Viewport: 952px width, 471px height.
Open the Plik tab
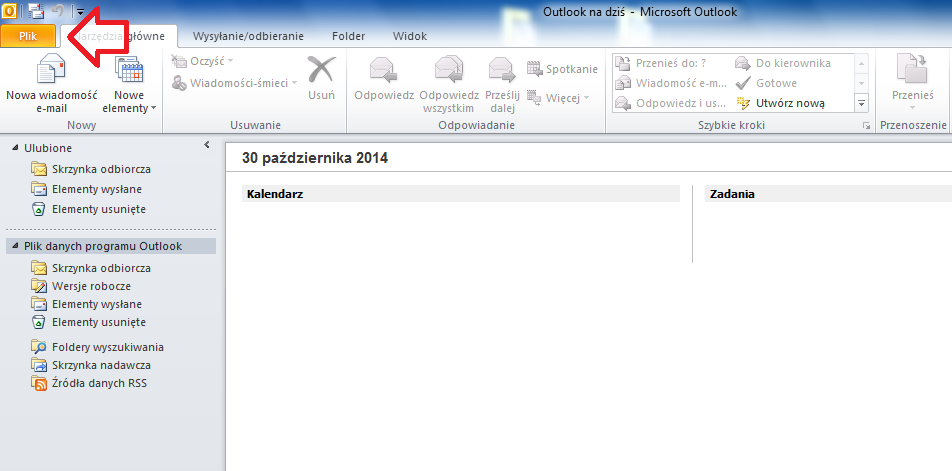[x=29, y=36]
